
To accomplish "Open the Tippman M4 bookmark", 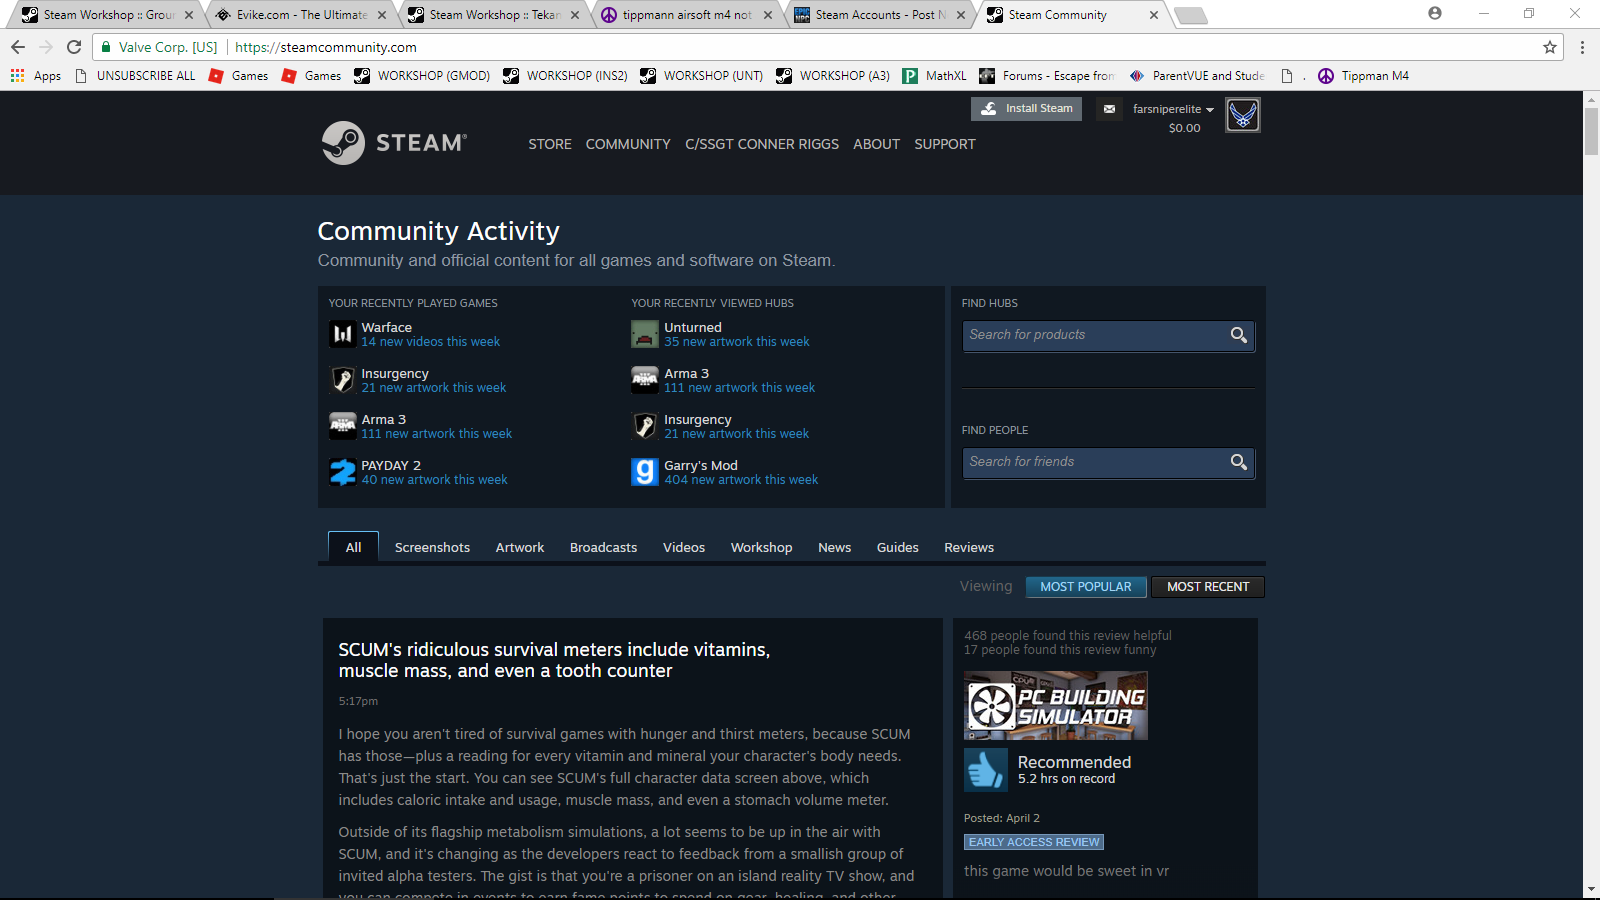I will 1363,76.
